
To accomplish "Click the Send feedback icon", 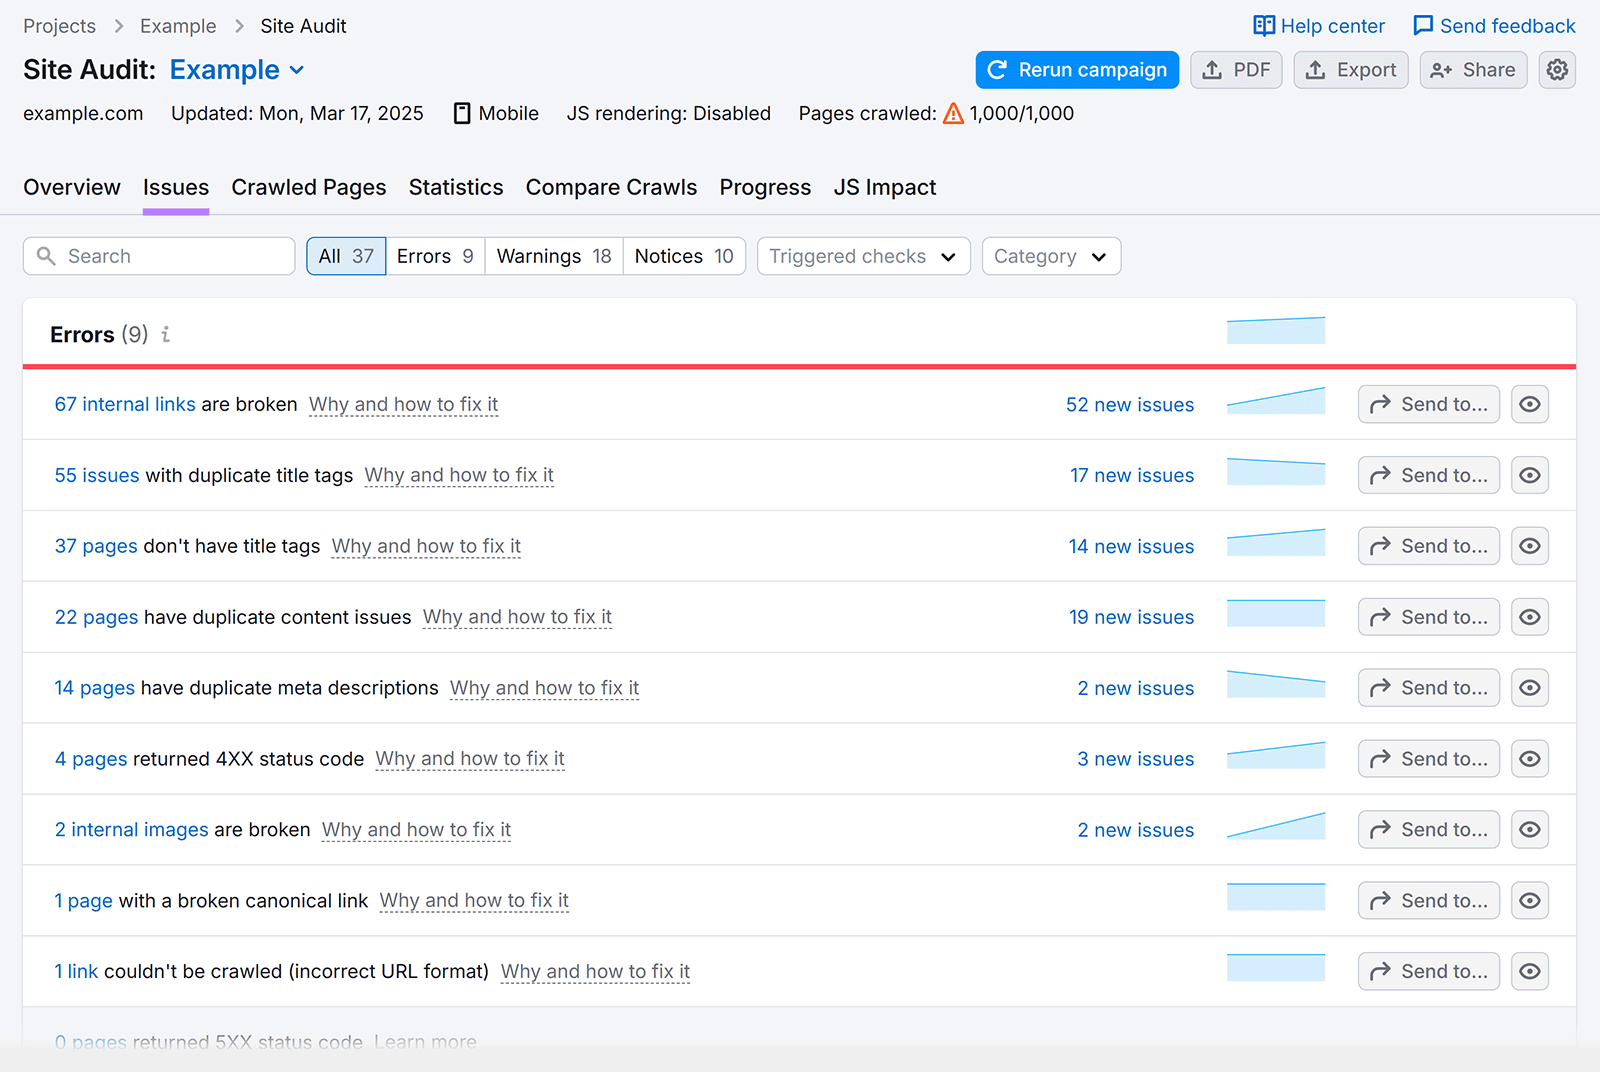I will 1421,25.
